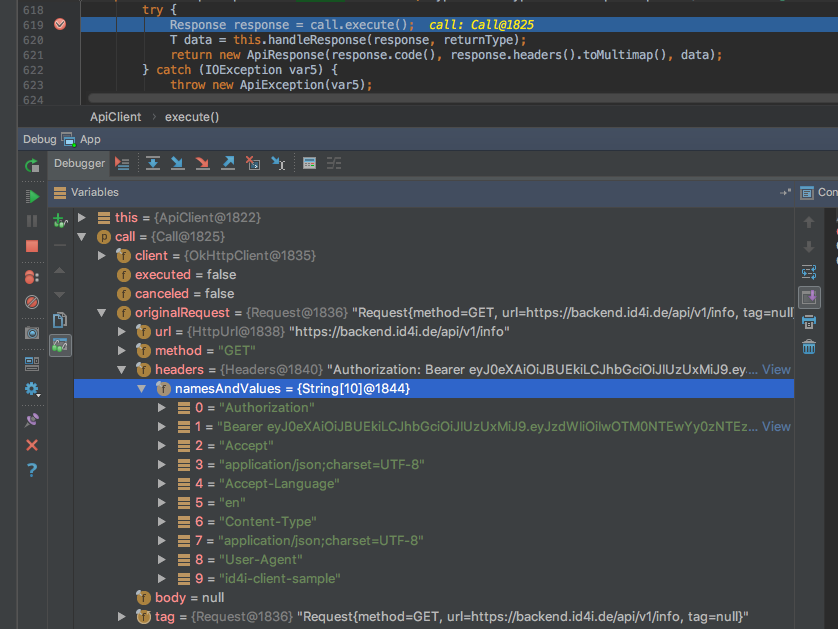
Task: Resume program with the green play icon
Action: coord(32,196)
